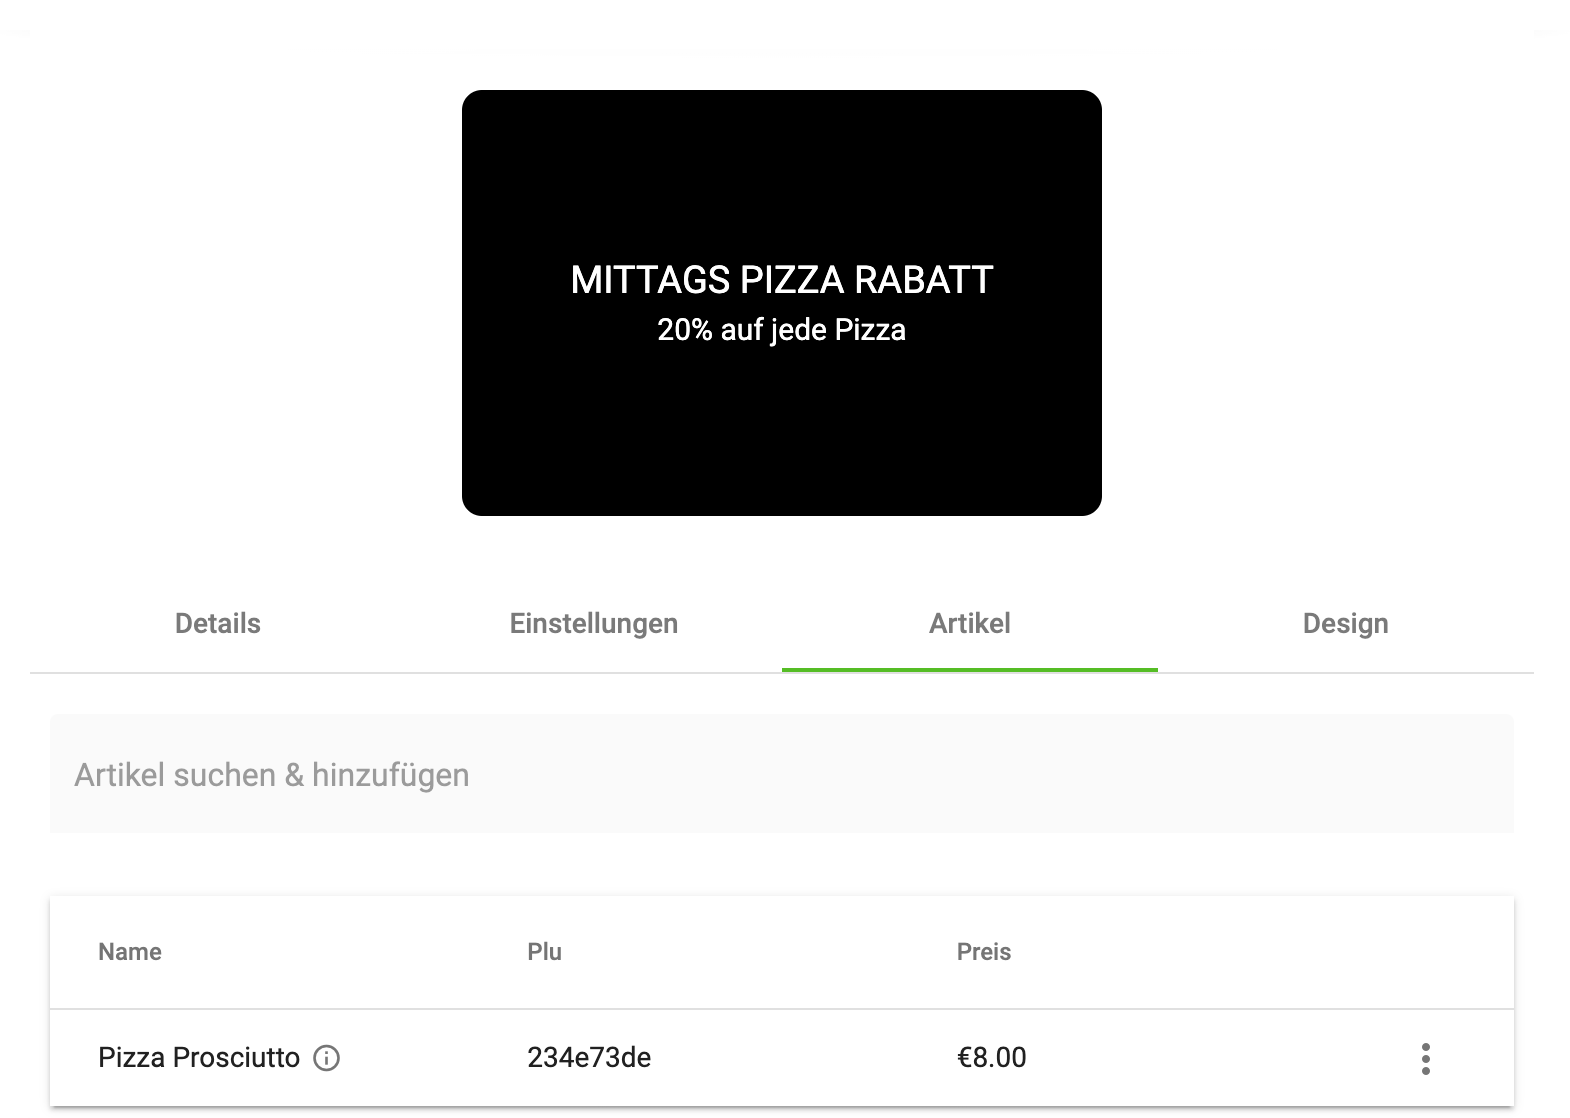Click the Plu value 234e73de

[589, 1058]
